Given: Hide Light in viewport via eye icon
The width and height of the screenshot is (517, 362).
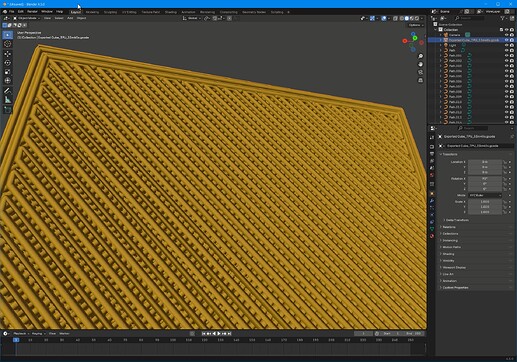Looking at the screenshot, I should pyautogui.click(x=506, y=45).
